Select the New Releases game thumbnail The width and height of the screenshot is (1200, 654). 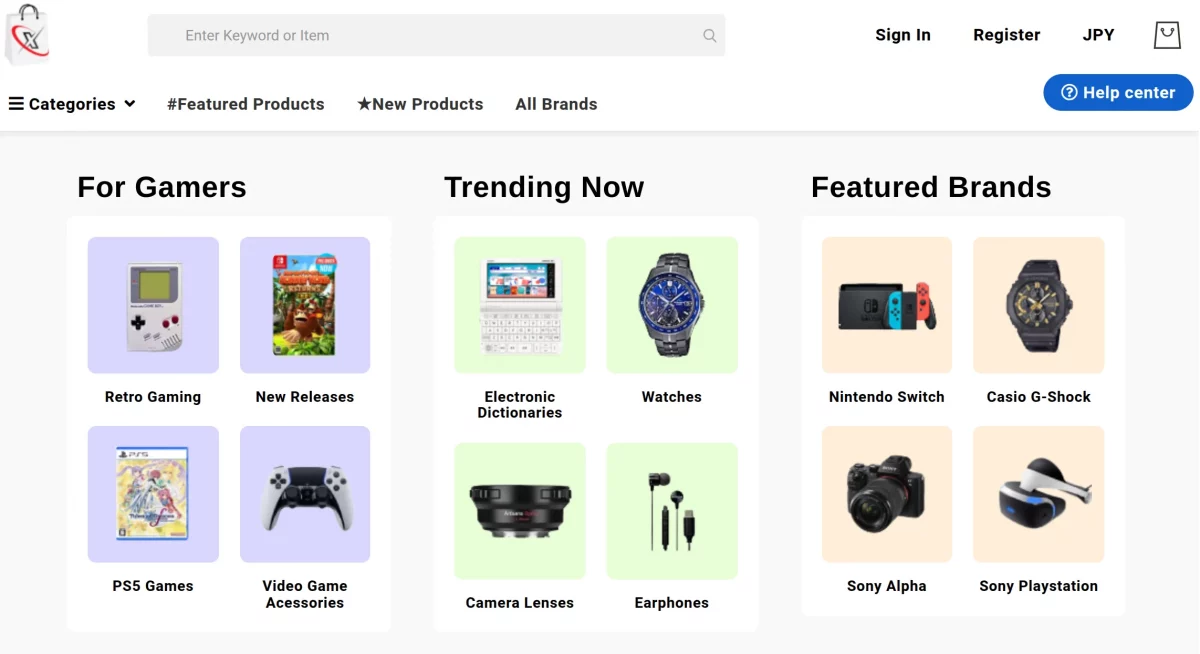[x=305, y=305]
